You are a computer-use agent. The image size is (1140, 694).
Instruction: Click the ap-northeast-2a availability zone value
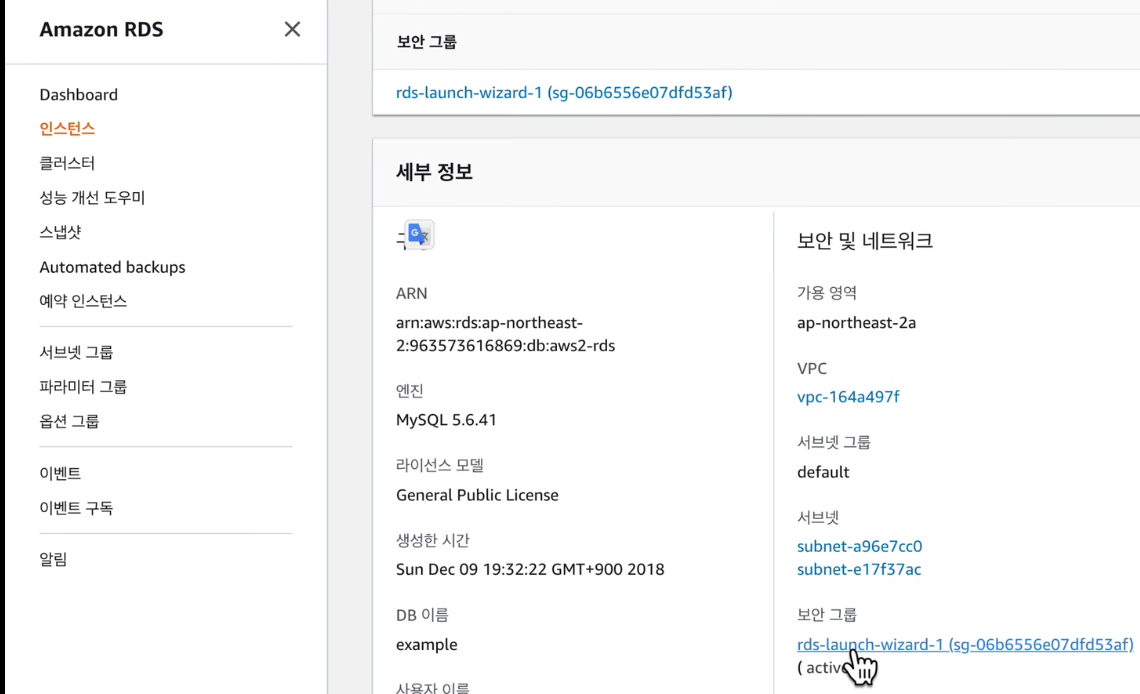point(856,323)
